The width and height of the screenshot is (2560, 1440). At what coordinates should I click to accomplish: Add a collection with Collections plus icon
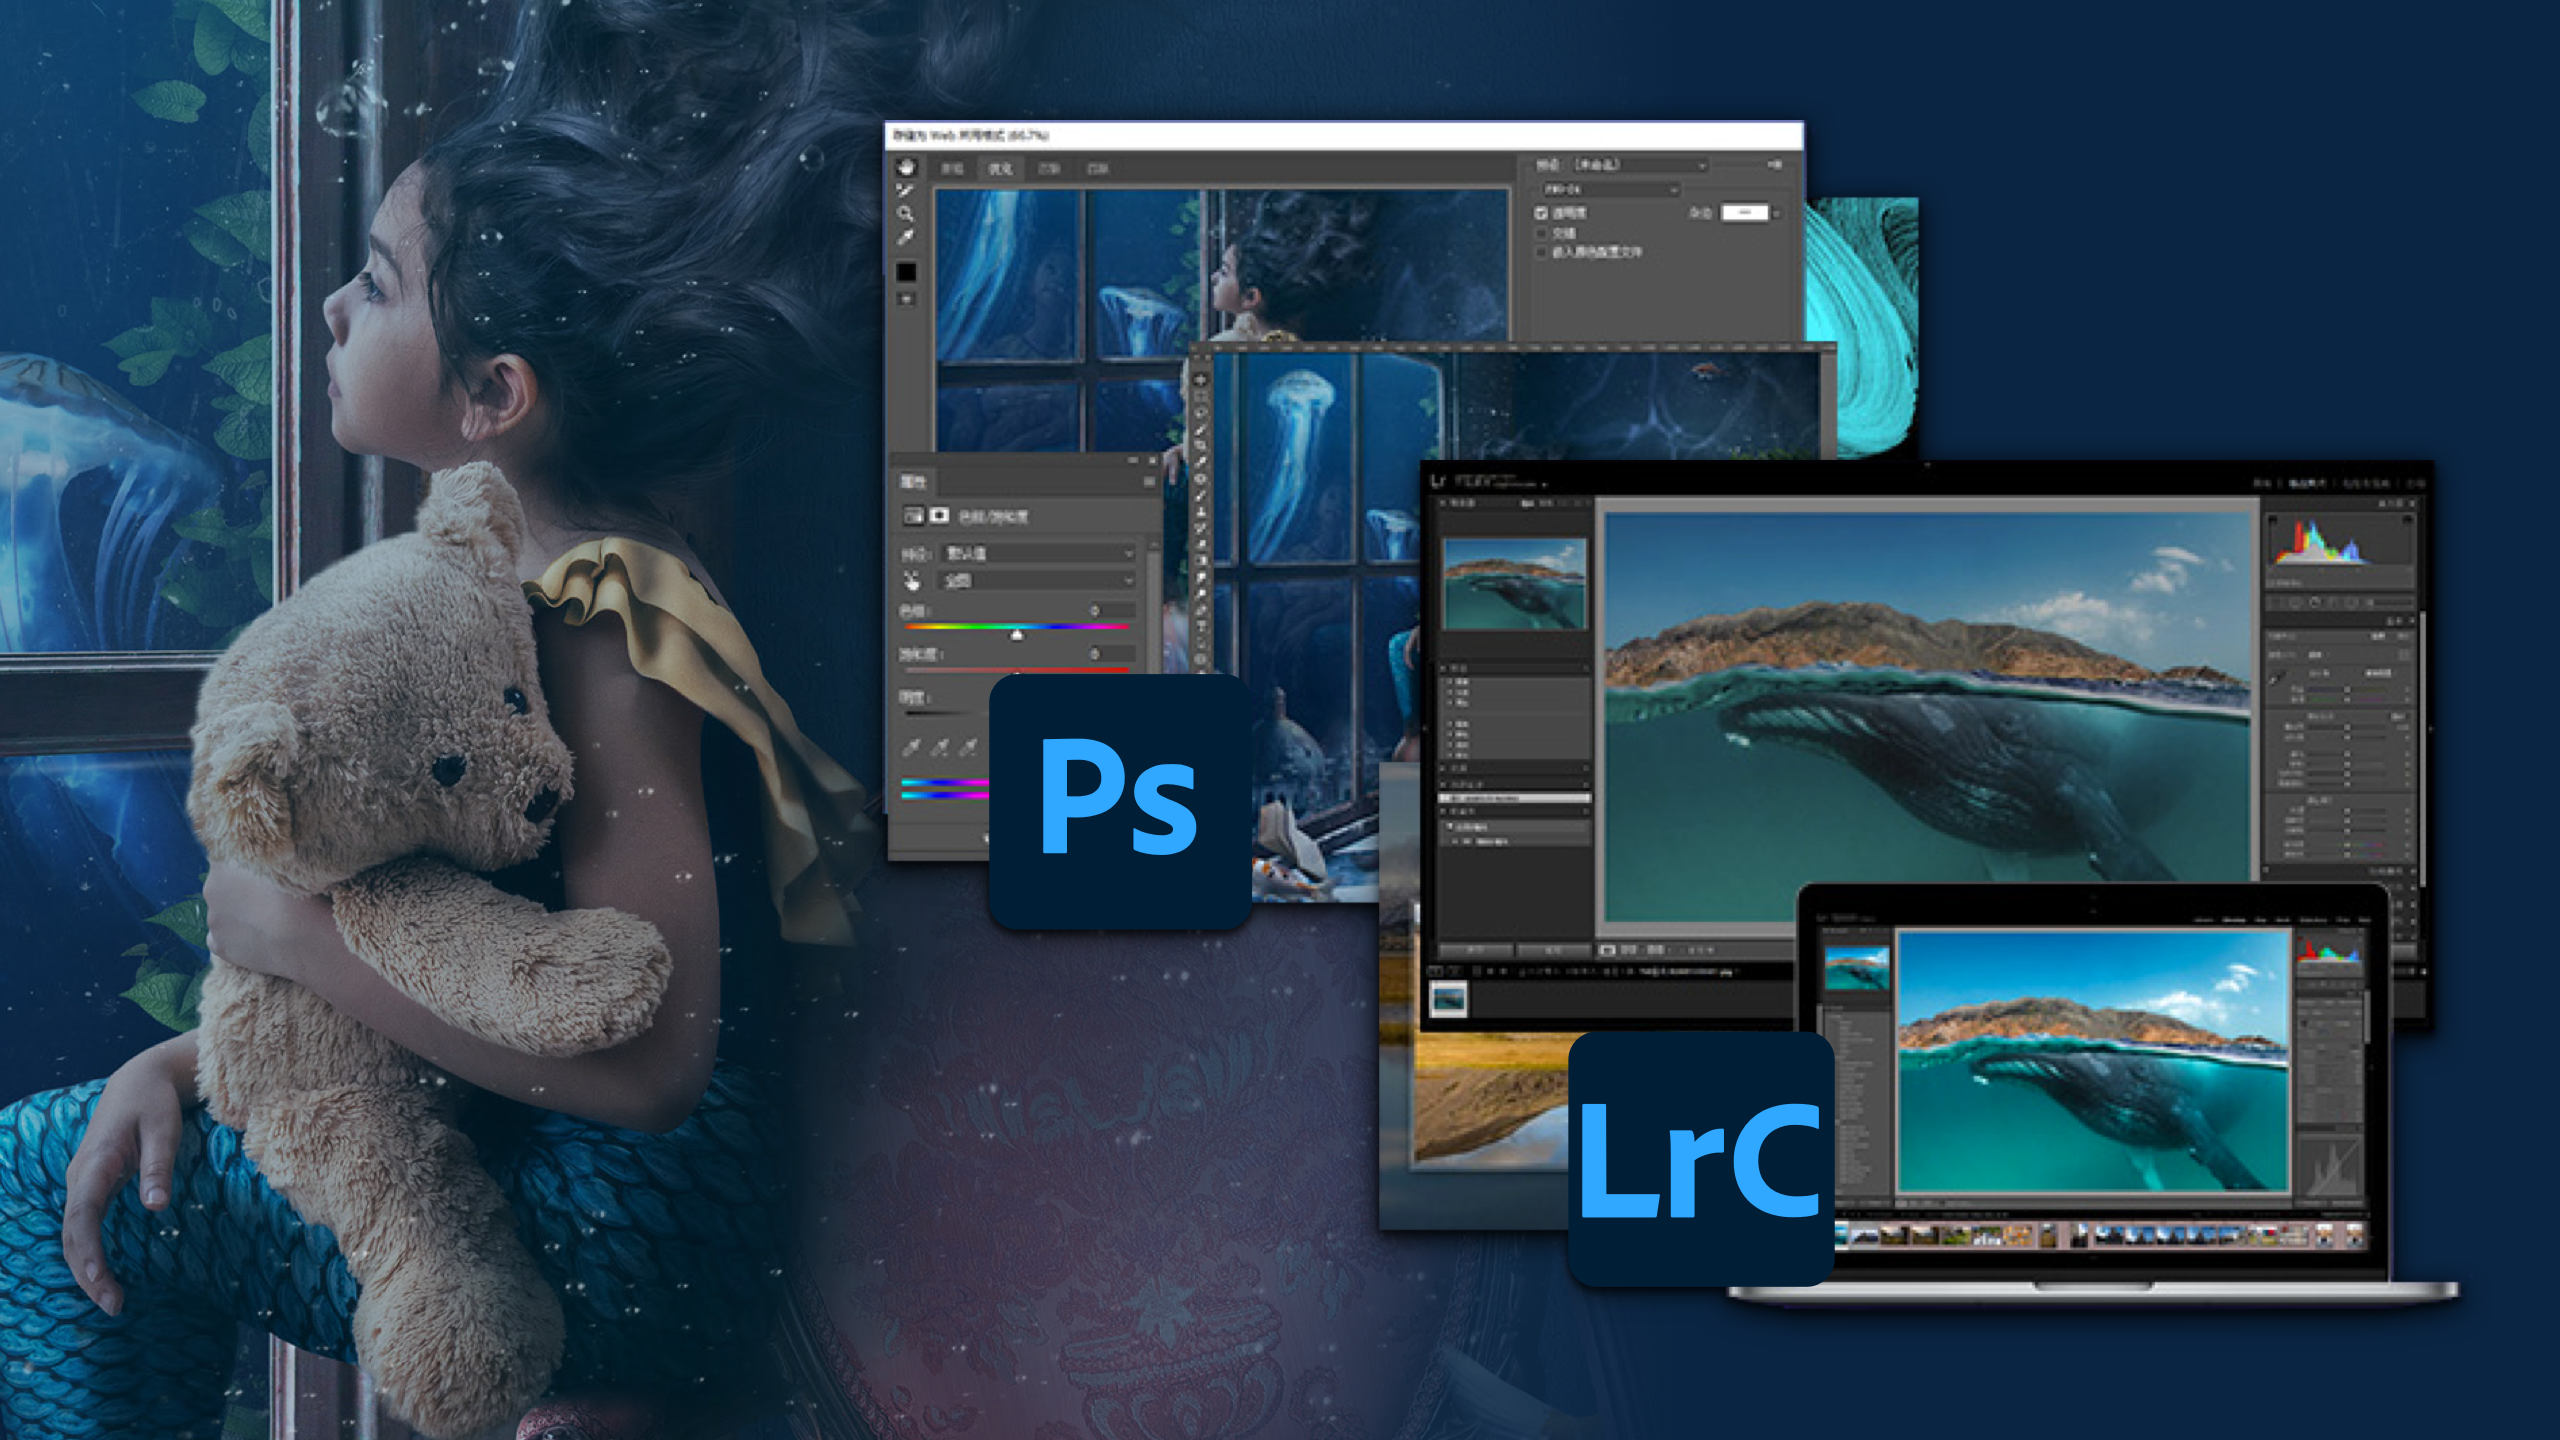(x=1585, y=813)
